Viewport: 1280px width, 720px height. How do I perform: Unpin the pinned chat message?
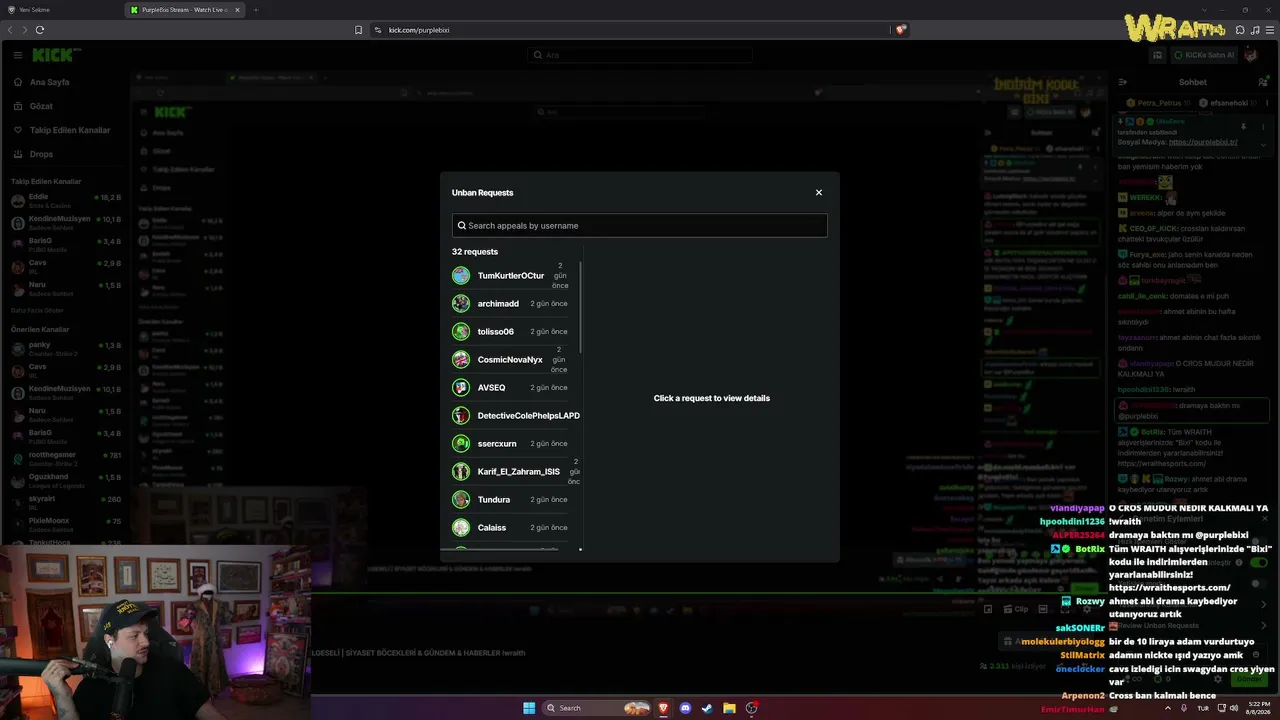click(1243, 127)
